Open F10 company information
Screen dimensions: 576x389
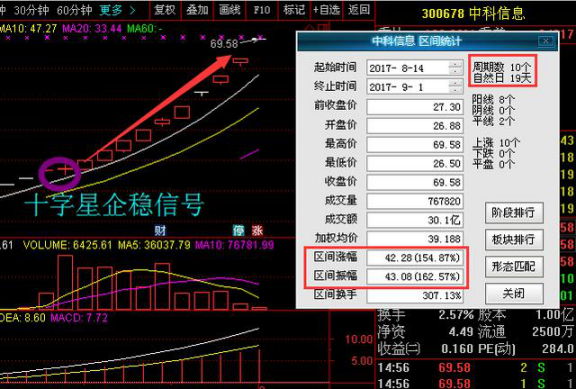262,10
